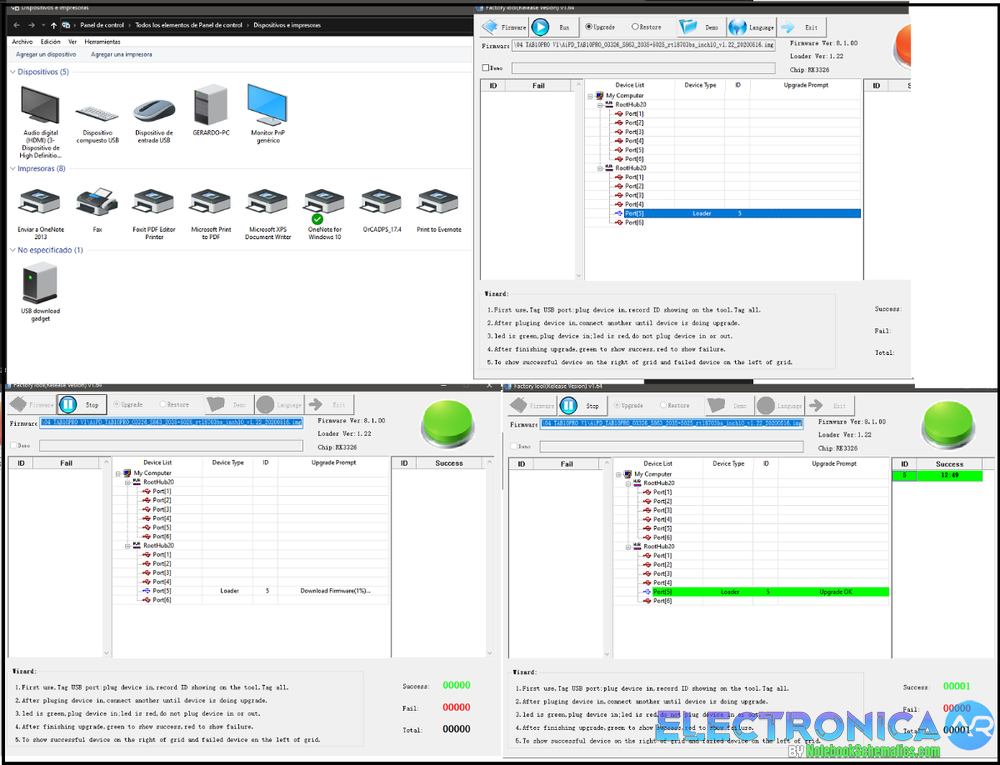Open the enabled Language globe button
The image size is (1000, 765).
tap(750, 28)
